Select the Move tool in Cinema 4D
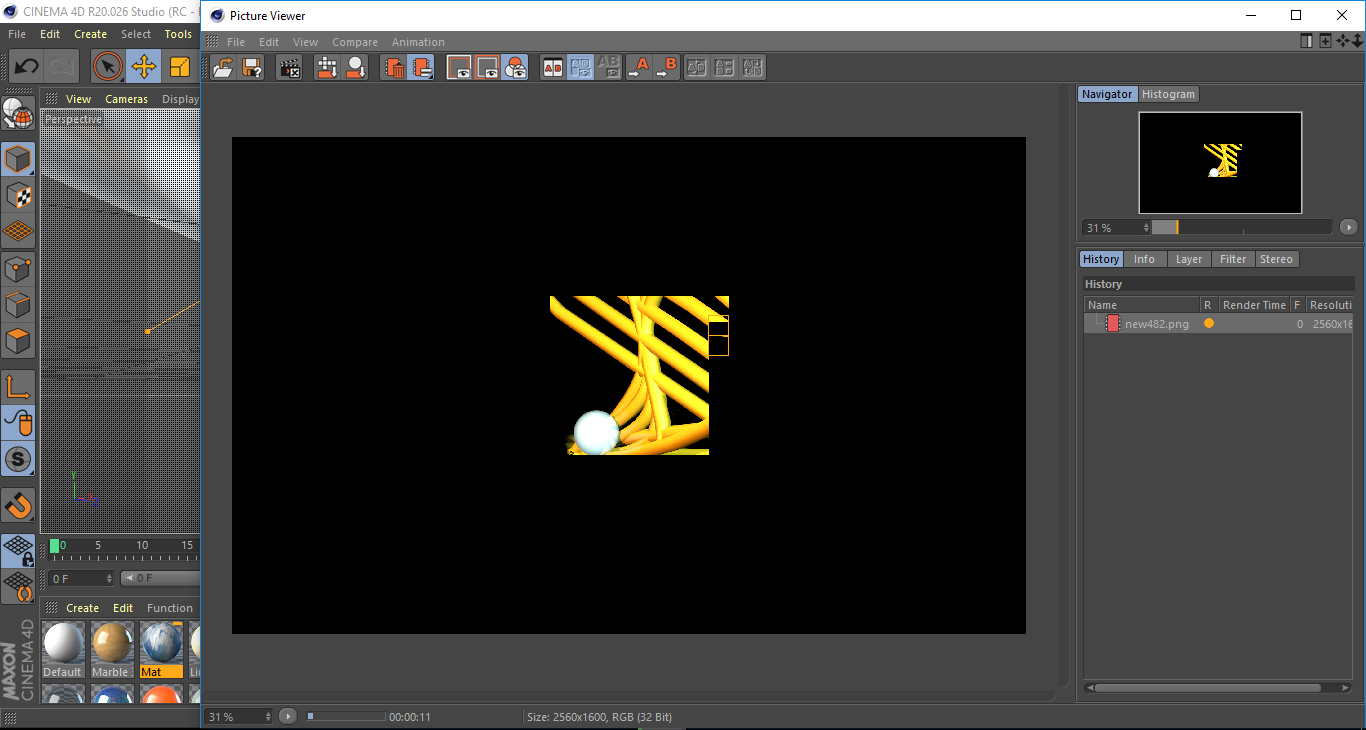 [144, 67]
